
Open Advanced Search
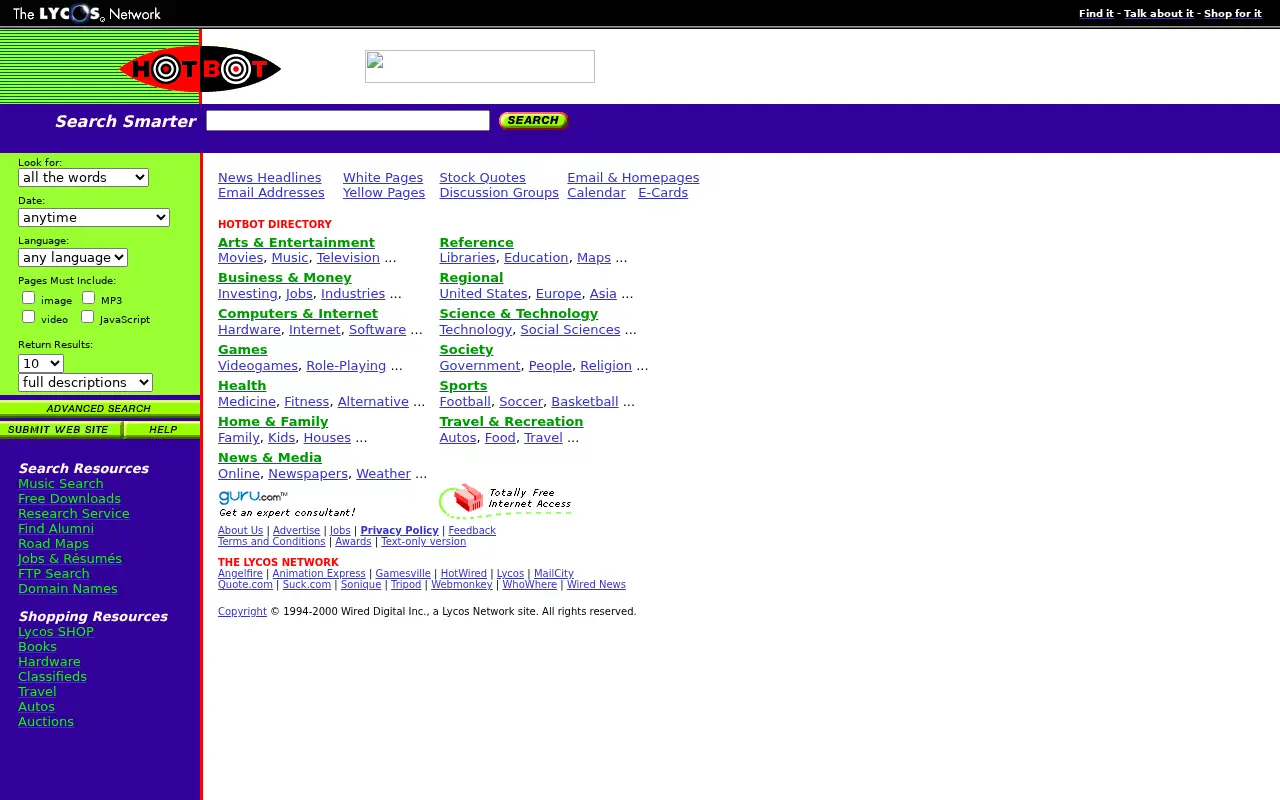point(100,408)
